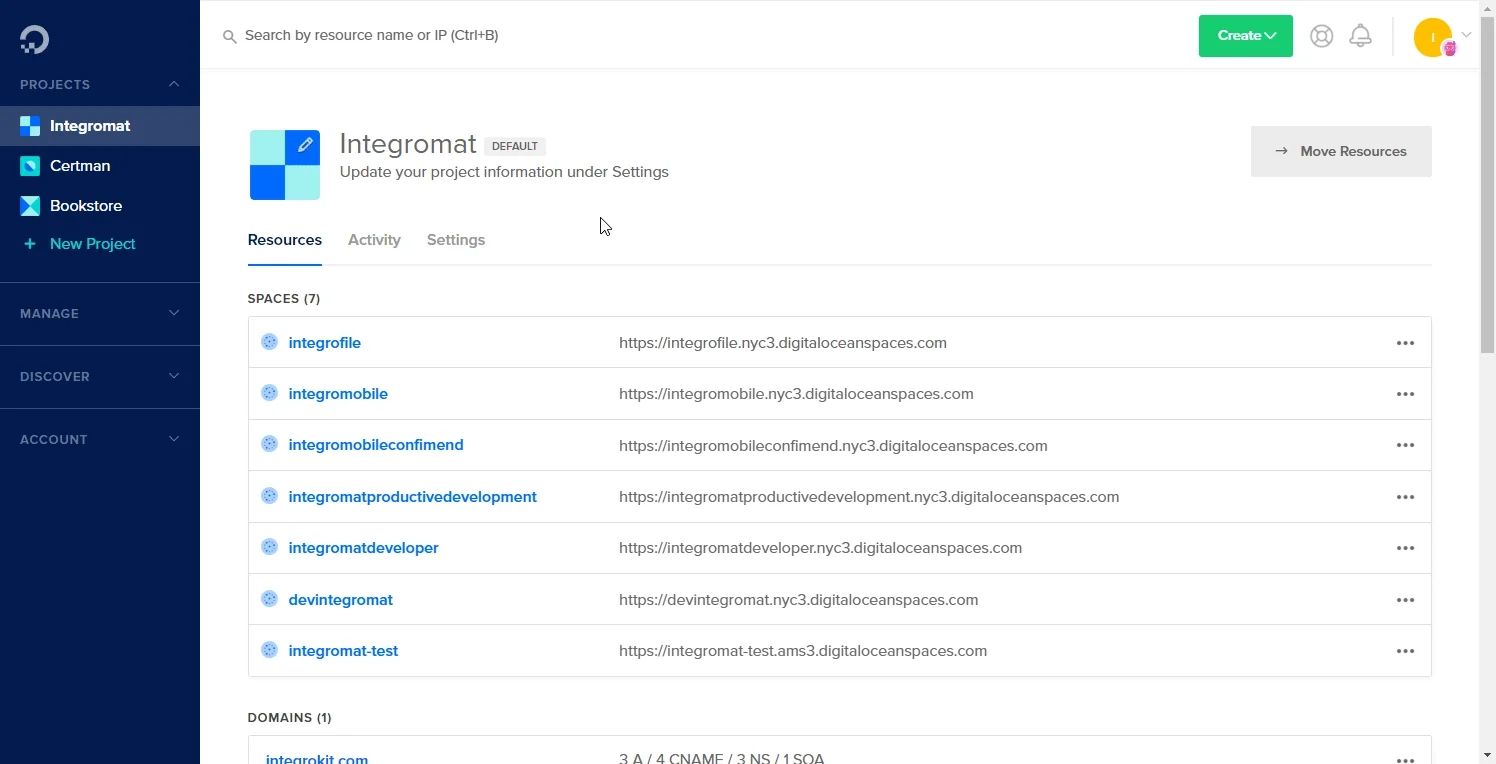Open more options for integromatdeveloper row
This screenshot has width=1496, height=764.
1405,548
